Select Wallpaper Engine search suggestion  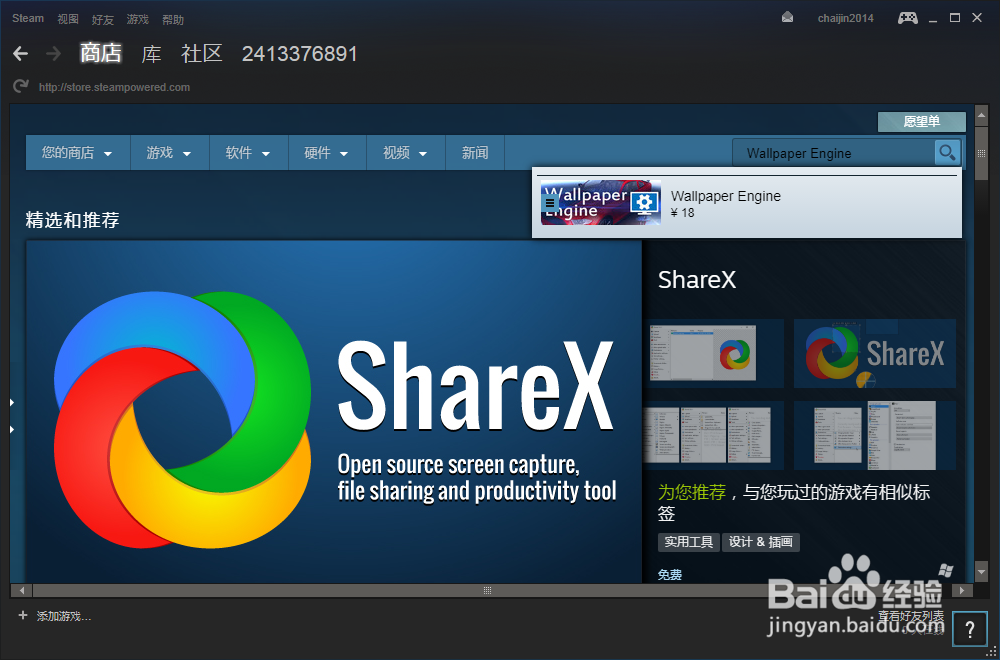(x=747, y=203)
